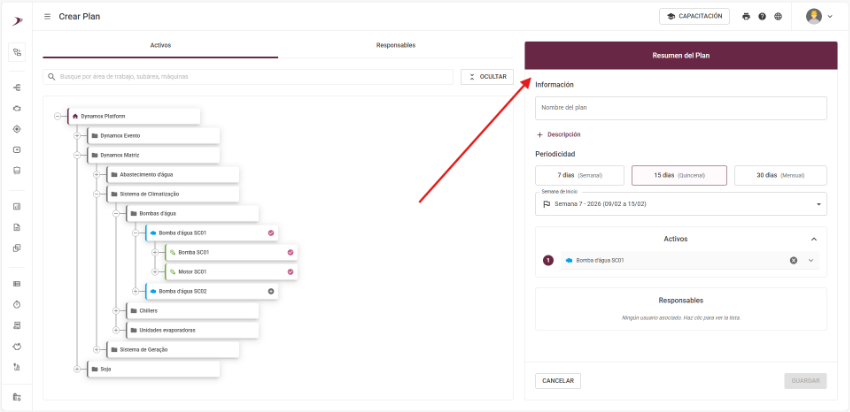850x412 pixels.
Task: Open the help question mark icon
Action: (762, 16)
